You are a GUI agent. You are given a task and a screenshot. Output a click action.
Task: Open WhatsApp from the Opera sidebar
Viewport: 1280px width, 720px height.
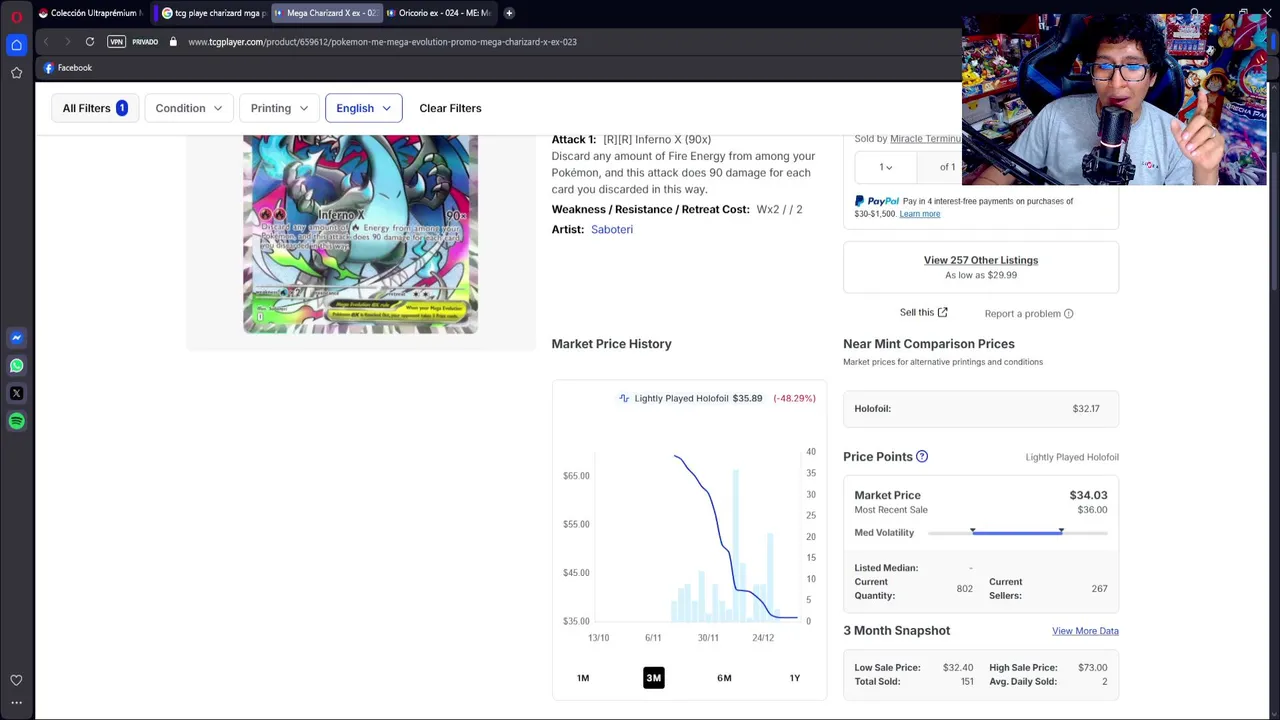[16, 366]
